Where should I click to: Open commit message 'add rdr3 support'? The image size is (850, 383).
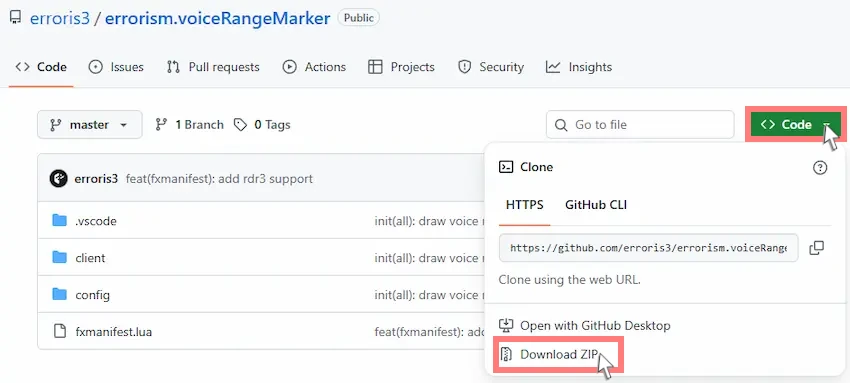(x=219, y=179)
